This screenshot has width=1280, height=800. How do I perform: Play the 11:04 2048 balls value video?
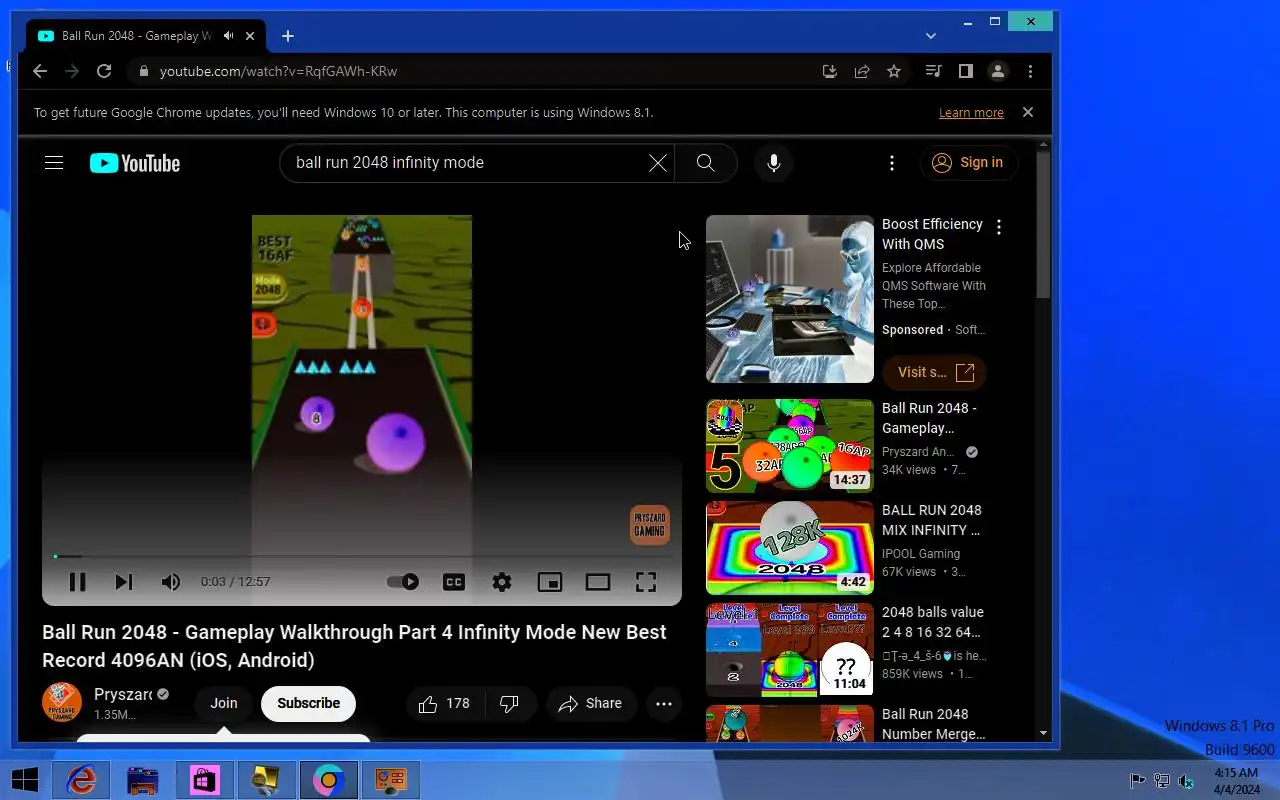click(x=790, y=650)
